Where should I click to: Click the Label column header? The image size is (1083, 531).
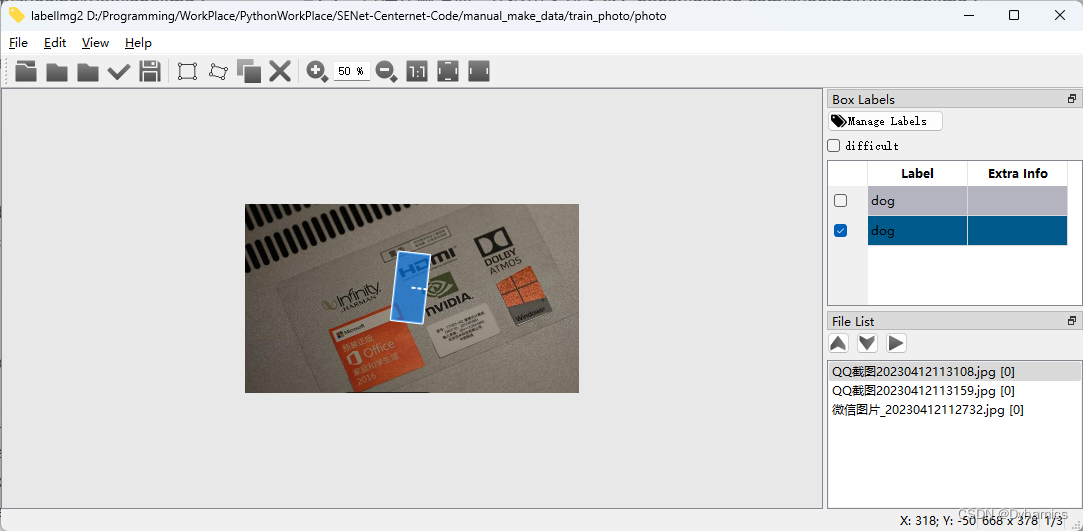[x=917, y=173]
